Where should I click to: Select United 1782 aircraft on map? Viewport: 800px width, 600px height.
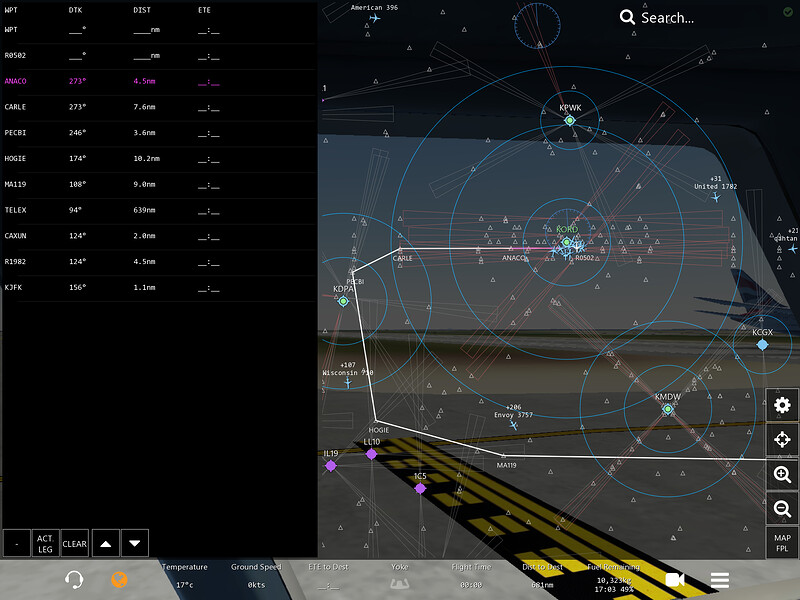716,197
